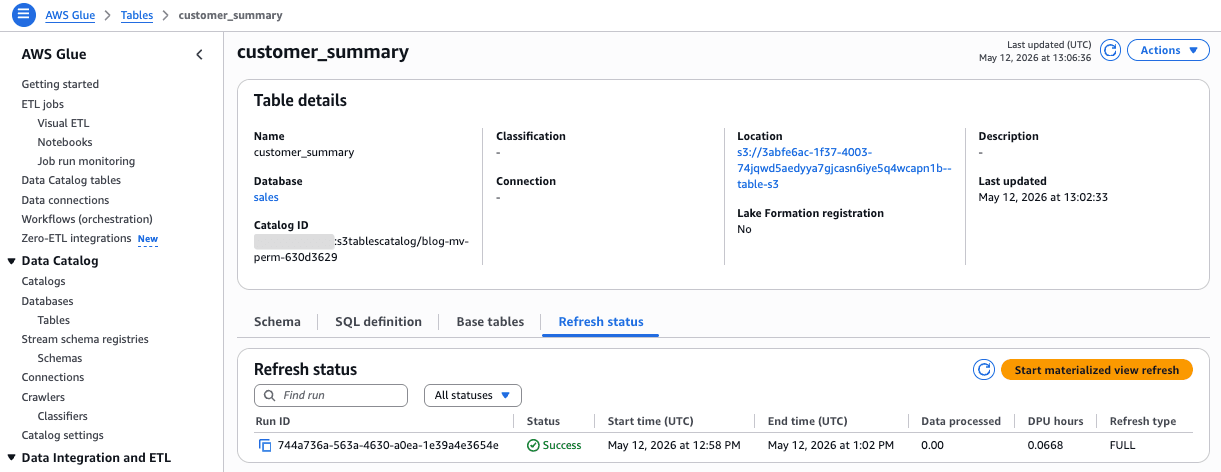The height and width of the screenshot is (472, 1221).
Task: Click the Refresh type column header
Action: (x=1143, y=421)
